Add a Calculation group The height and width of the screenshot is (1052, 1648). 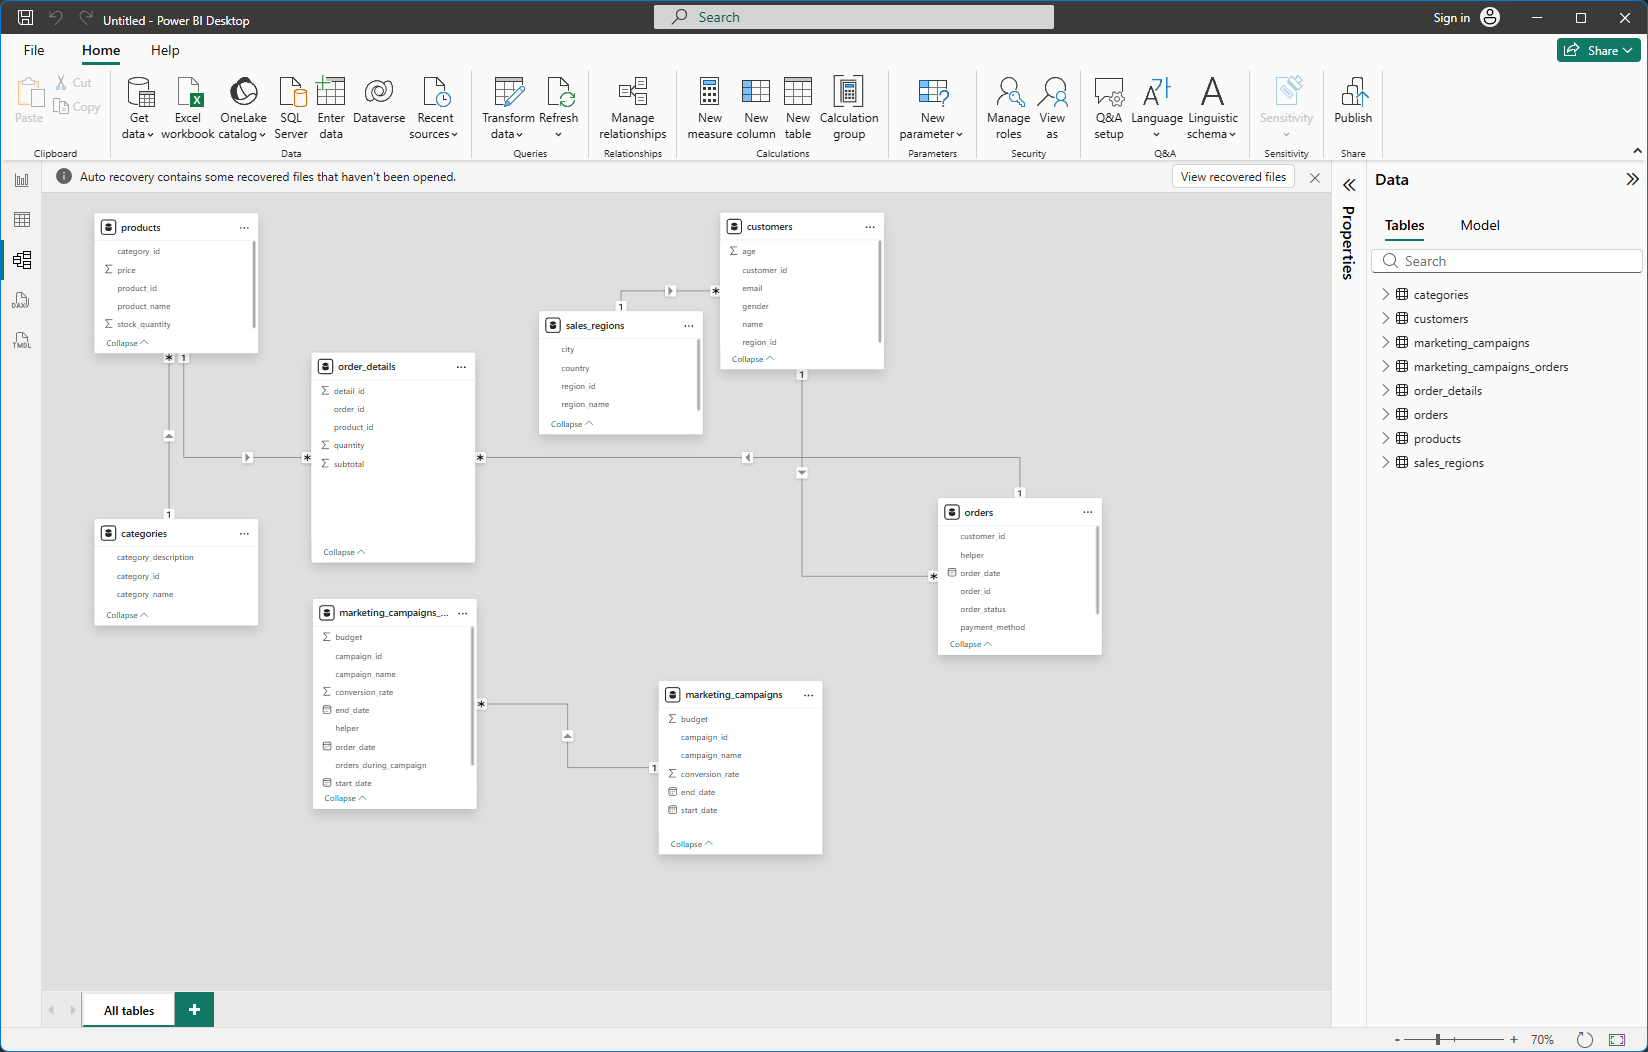click(x=849, y=108)
